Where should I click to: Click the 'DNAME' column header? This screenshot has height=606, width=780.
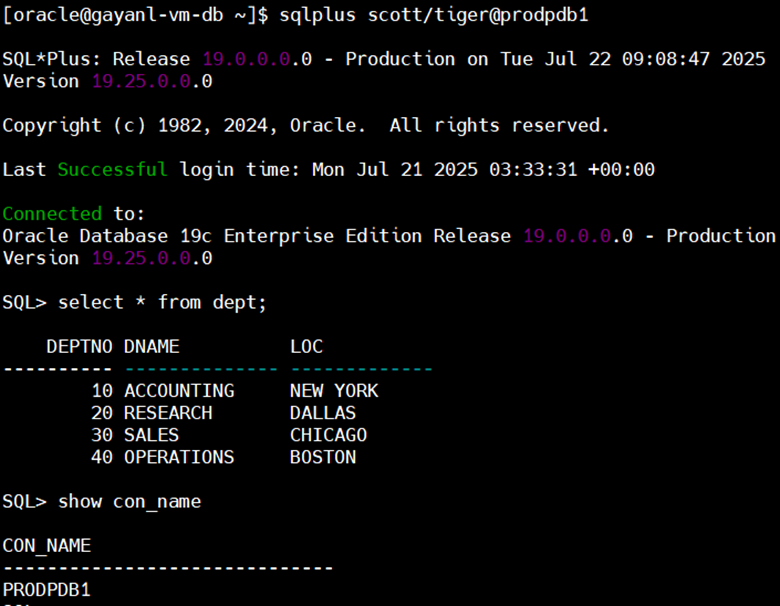[152, 347]
